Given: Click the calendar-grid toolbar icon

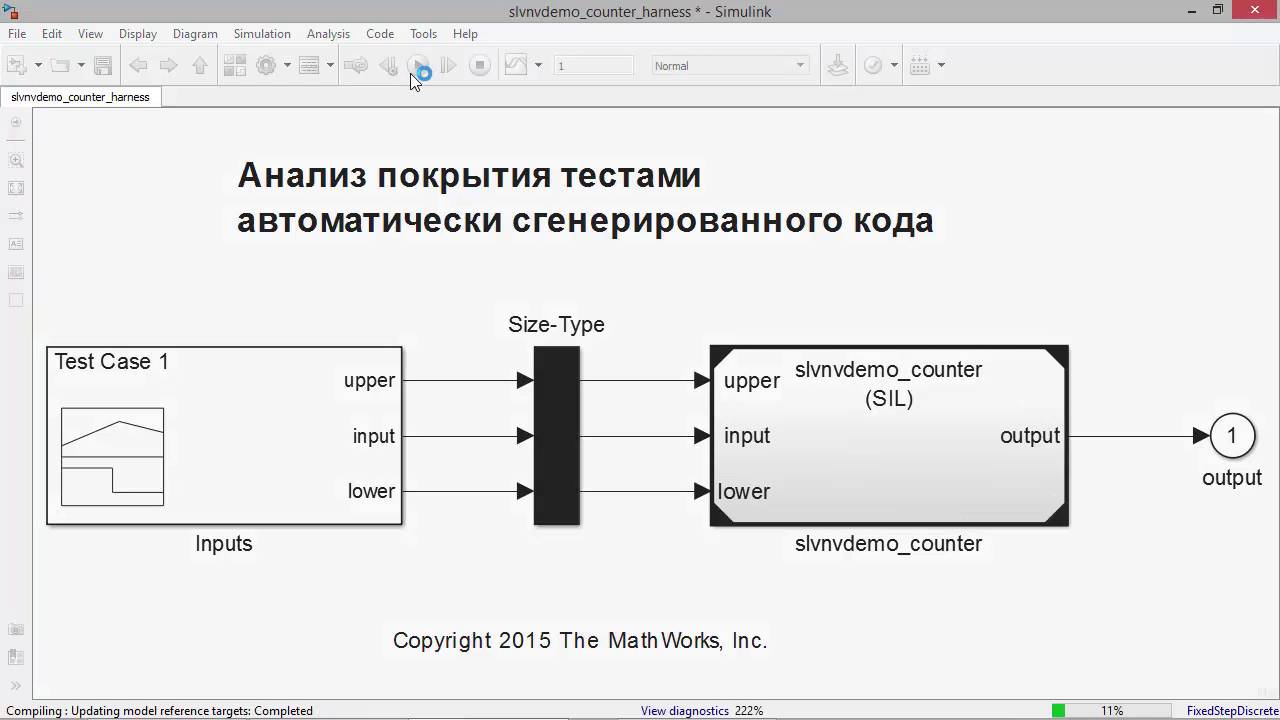Looking at the screenshot, I should tap(921, 66).
